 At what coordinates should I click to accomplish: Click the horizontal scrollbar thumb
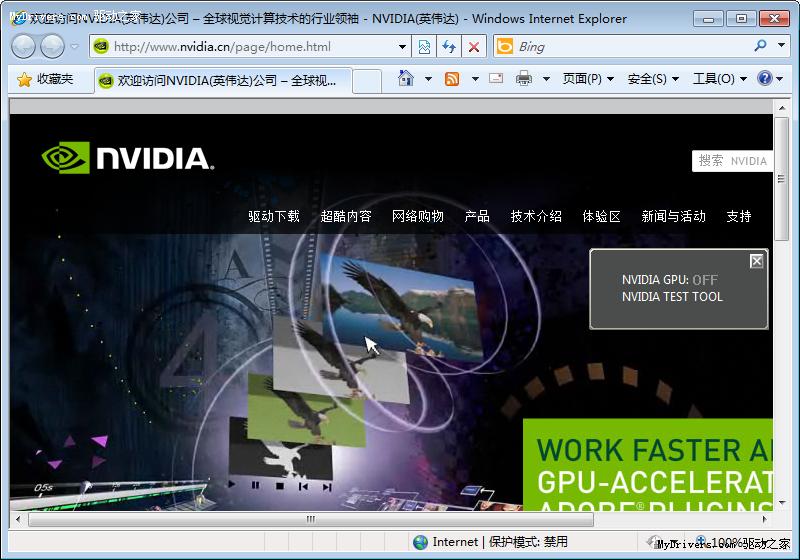click(310, 519)
